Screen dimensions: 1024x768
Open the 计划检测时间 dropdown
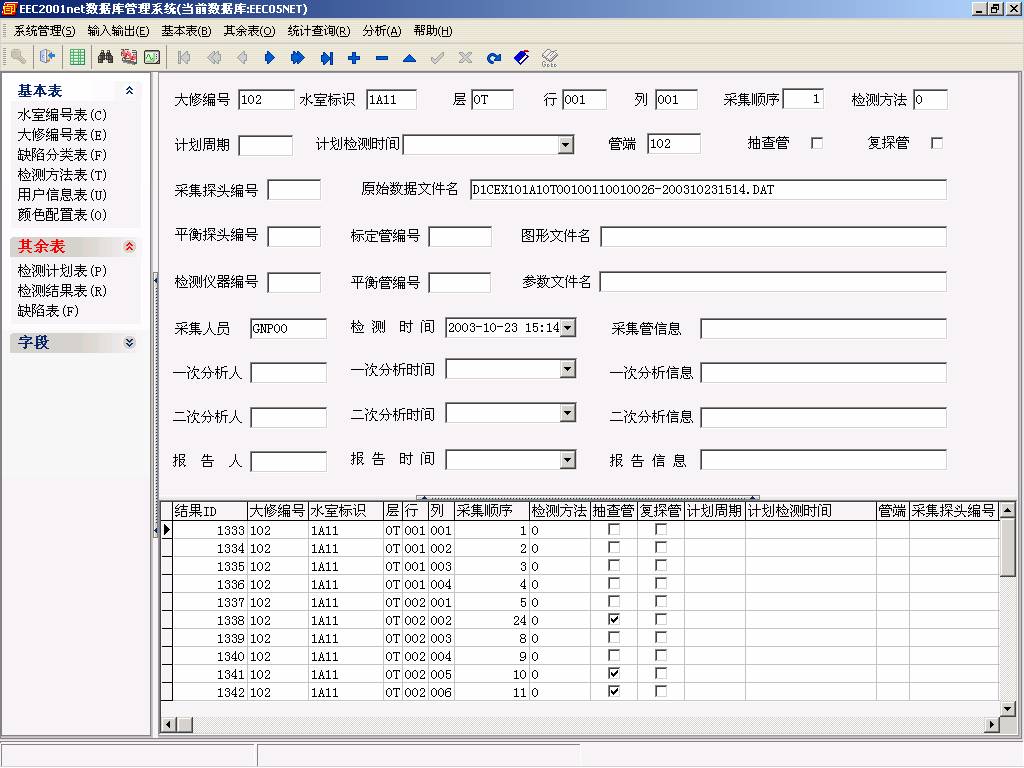coord(566,145)
